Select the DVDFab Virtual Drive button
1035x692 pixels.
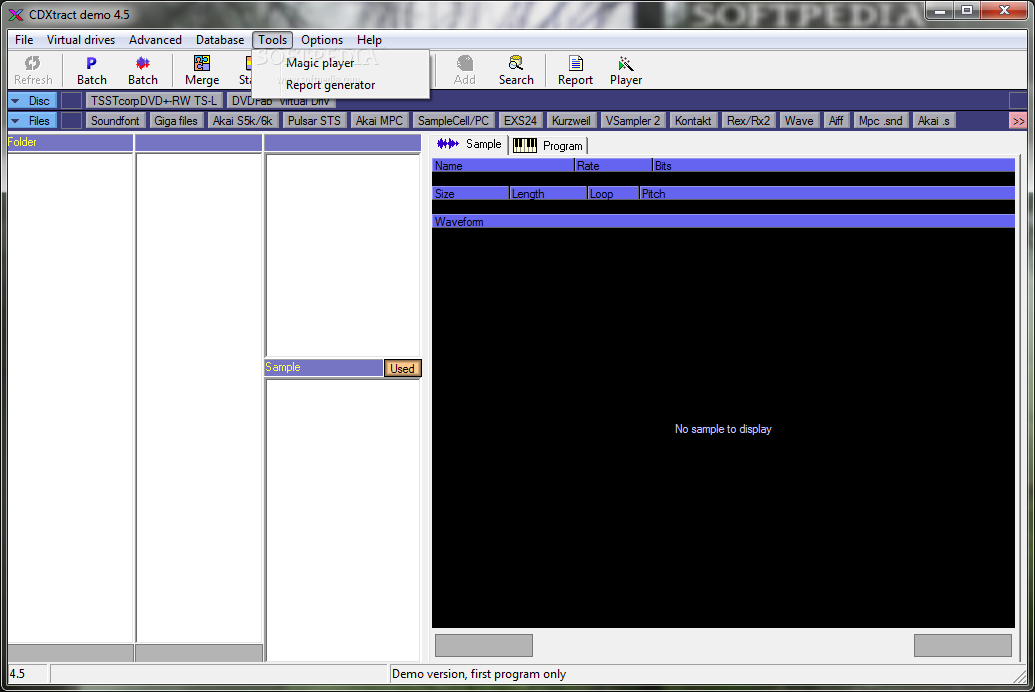281,102
